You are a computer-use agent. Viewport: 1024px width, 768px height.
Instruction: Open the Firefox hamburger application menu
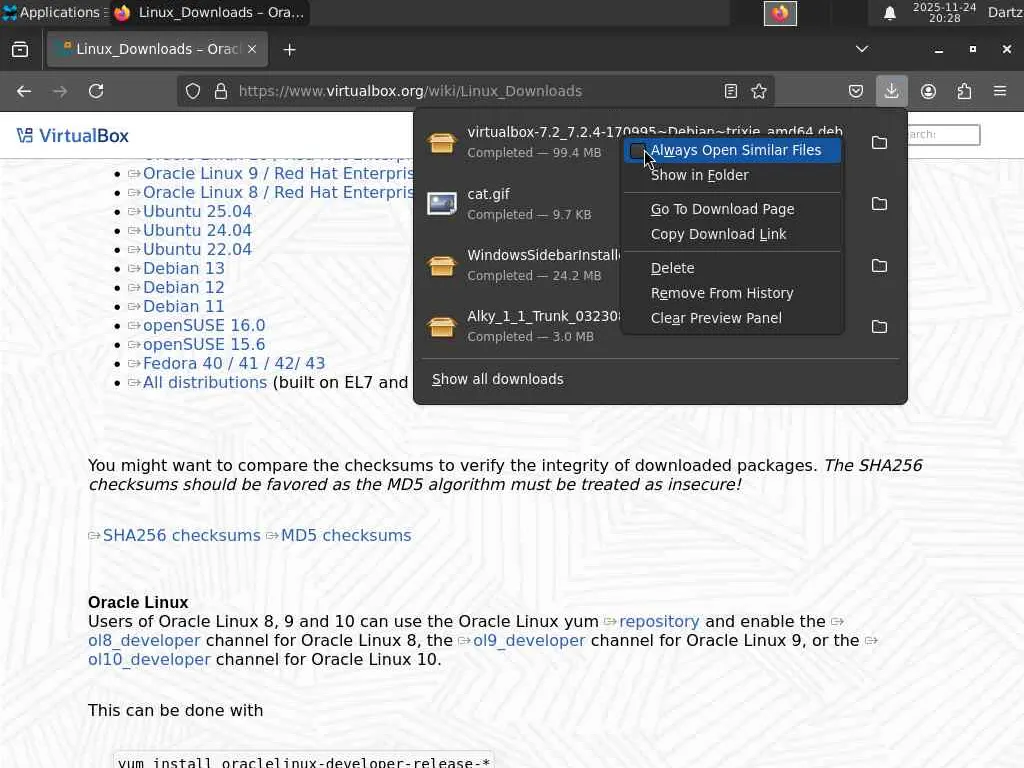click(1000, 91)
